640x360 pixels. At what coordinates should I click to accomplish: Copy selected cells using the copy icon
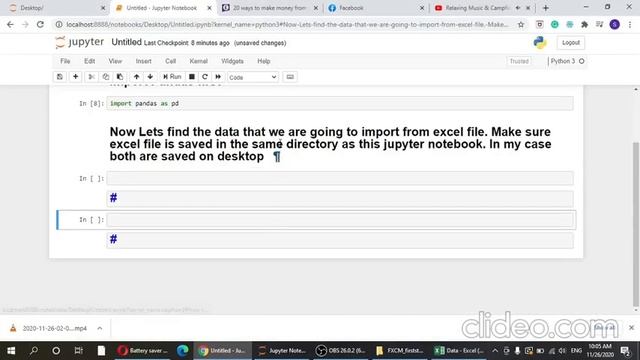106,77
